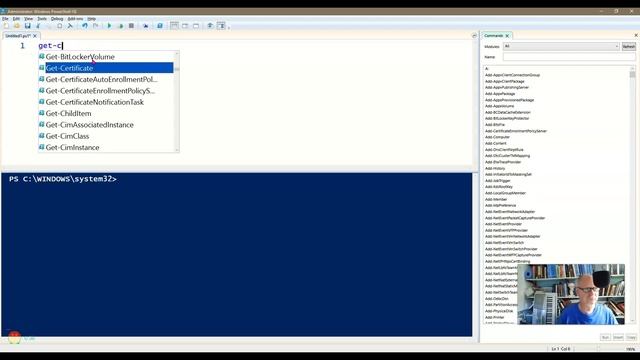Image resolution: width=640 pixels, height=360 pixels.
Task: Select Add-Computer in Commands list
Action: point(497,137)
